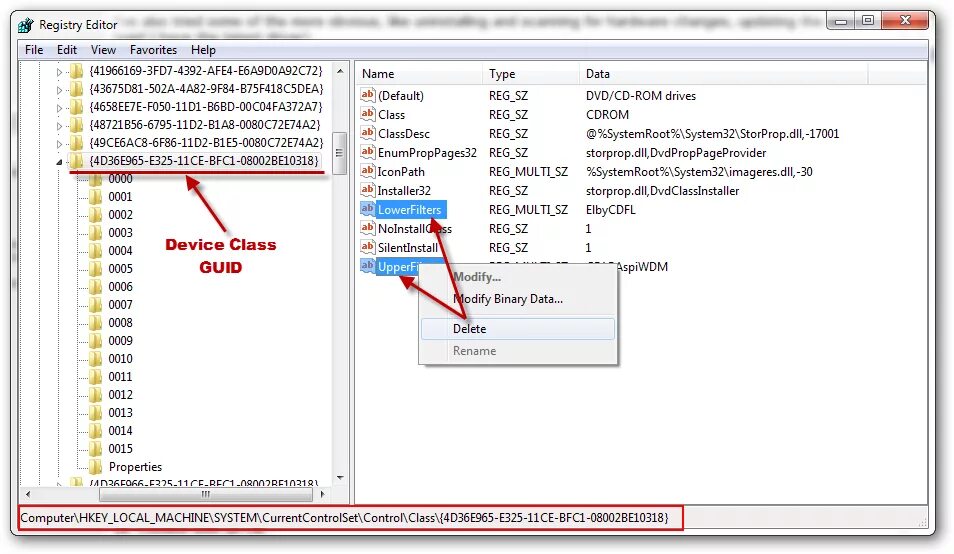Click folder icon of subkey 0006
954x554 pixels.
pyautogui.click(x=96, y=286)
